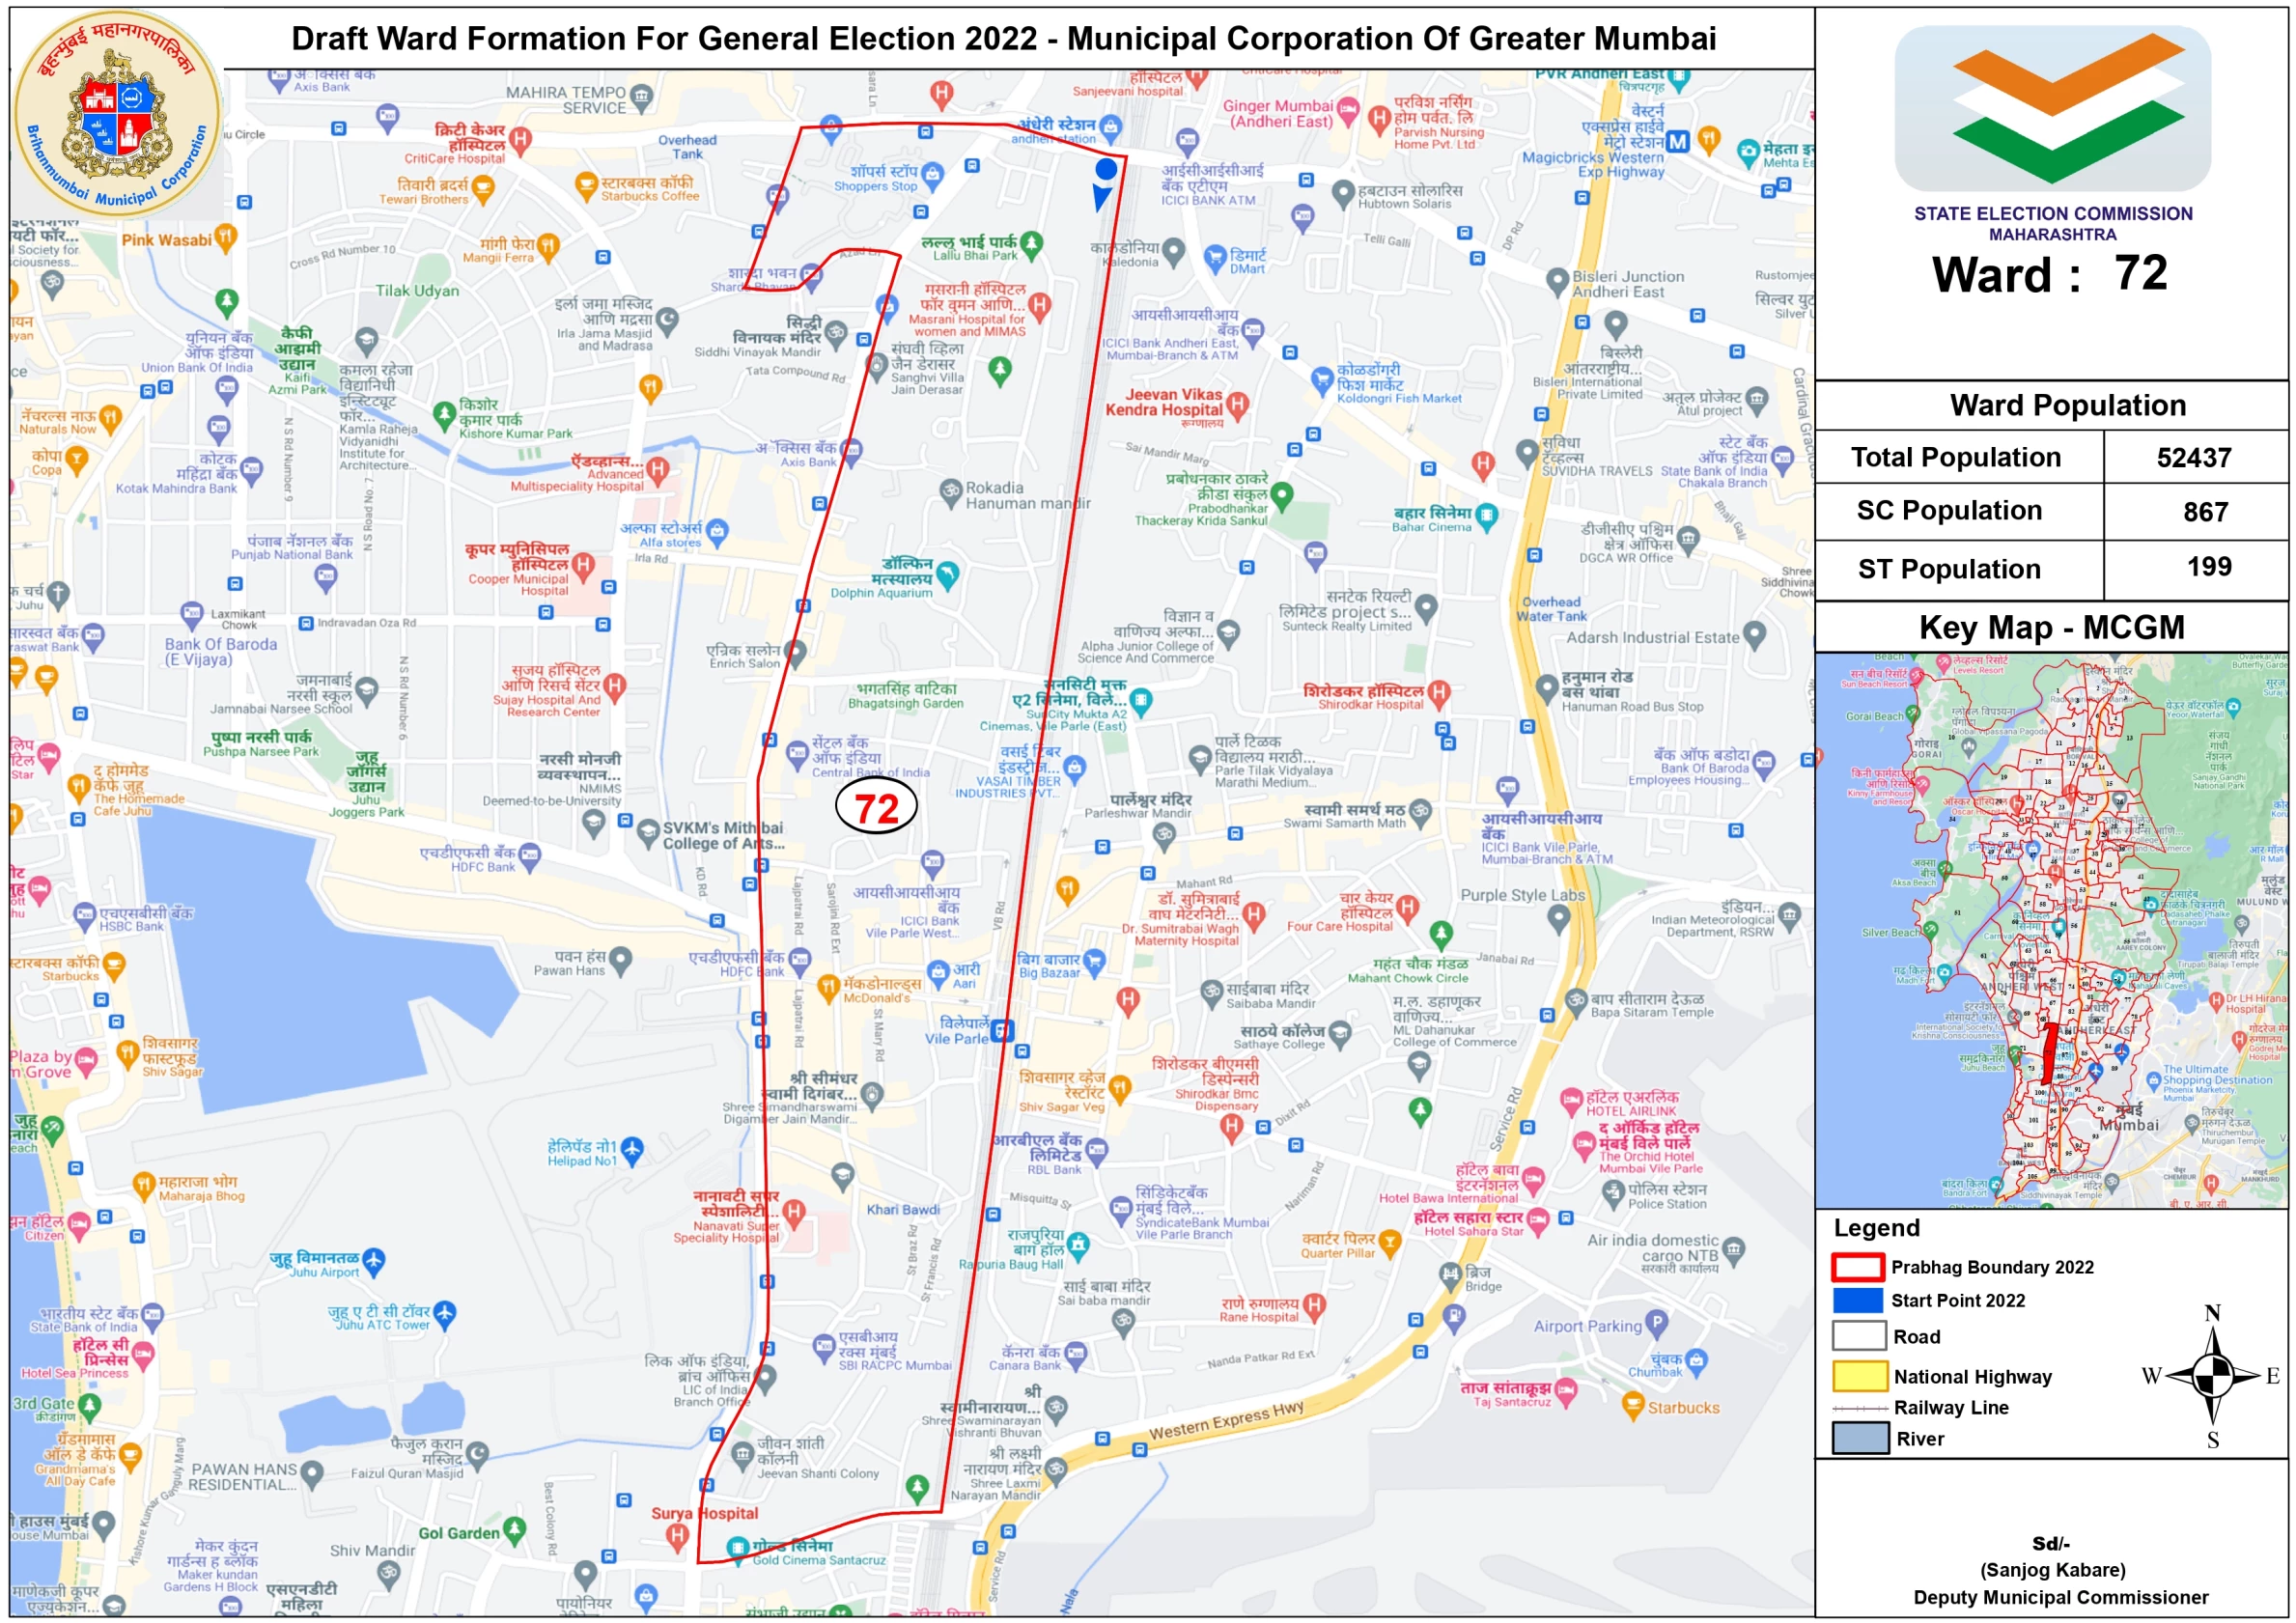The width and height of the screenshot is (2296, 1623).
Task: Click the yellow National Highway legend swatch
Action: (1859, 1376)
